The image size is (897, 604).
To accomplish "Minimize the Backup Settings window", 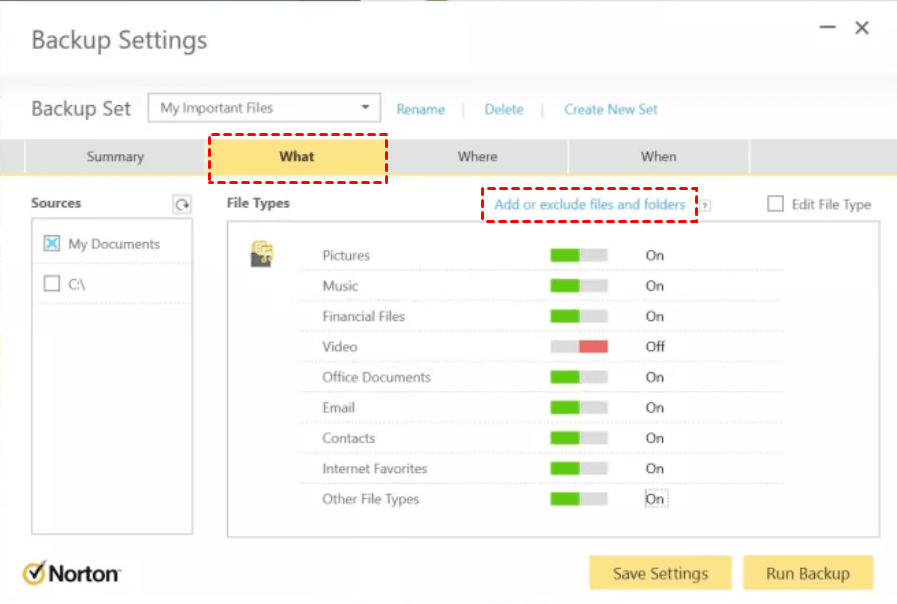I will [827, 27].
